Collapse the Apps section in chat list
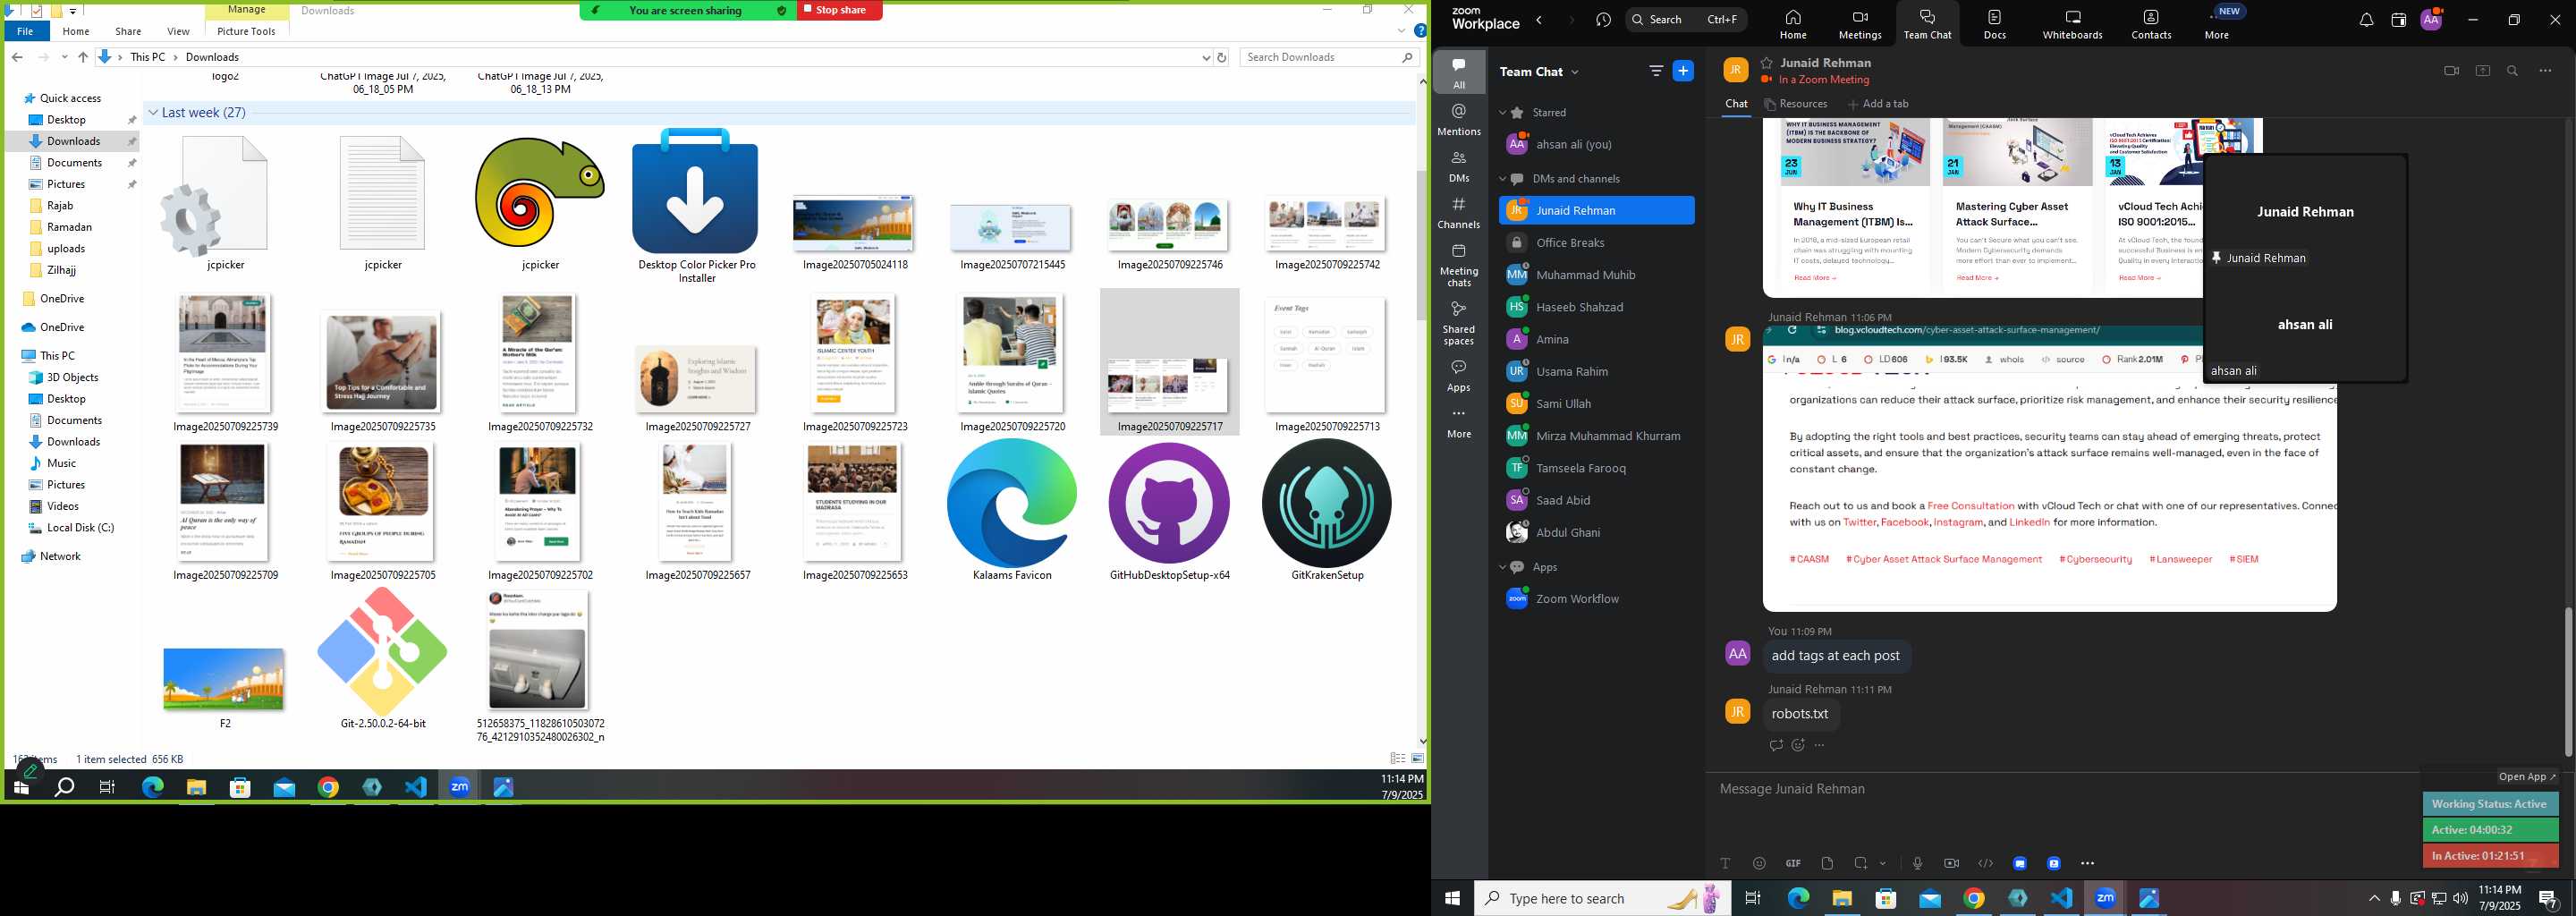2576x916 pixels. tap(1502, 567)
